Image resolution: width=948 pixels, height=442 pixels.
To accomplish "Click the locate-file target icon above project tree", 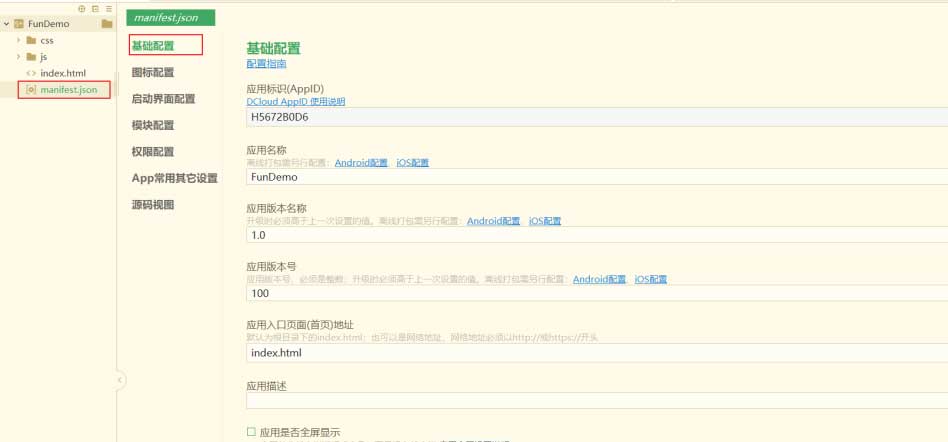I will [x=82, y=9].
